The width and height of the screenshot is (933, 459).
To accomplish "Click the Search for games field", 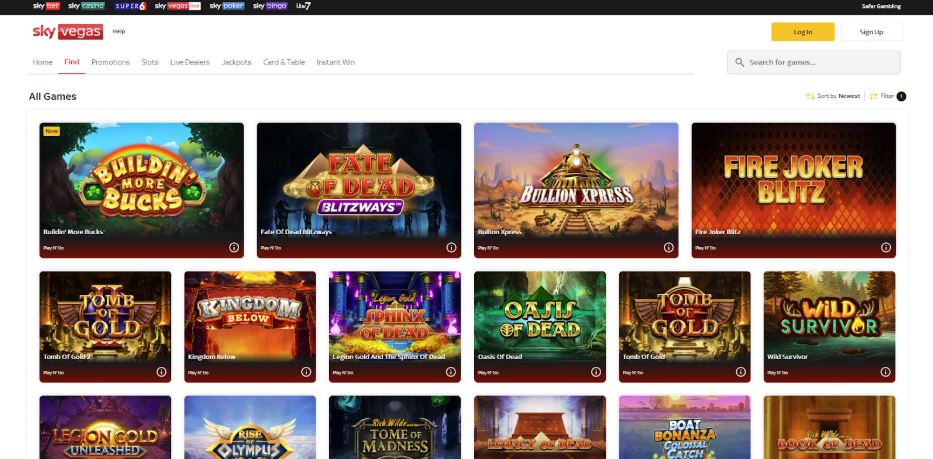I will [813, 62].
